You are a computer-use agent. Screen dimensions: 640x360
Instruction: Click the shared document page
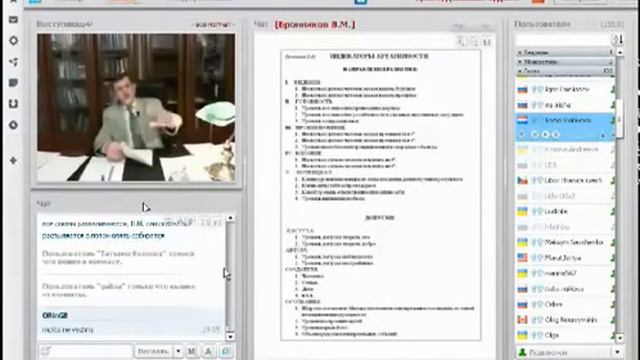point(380,195)
